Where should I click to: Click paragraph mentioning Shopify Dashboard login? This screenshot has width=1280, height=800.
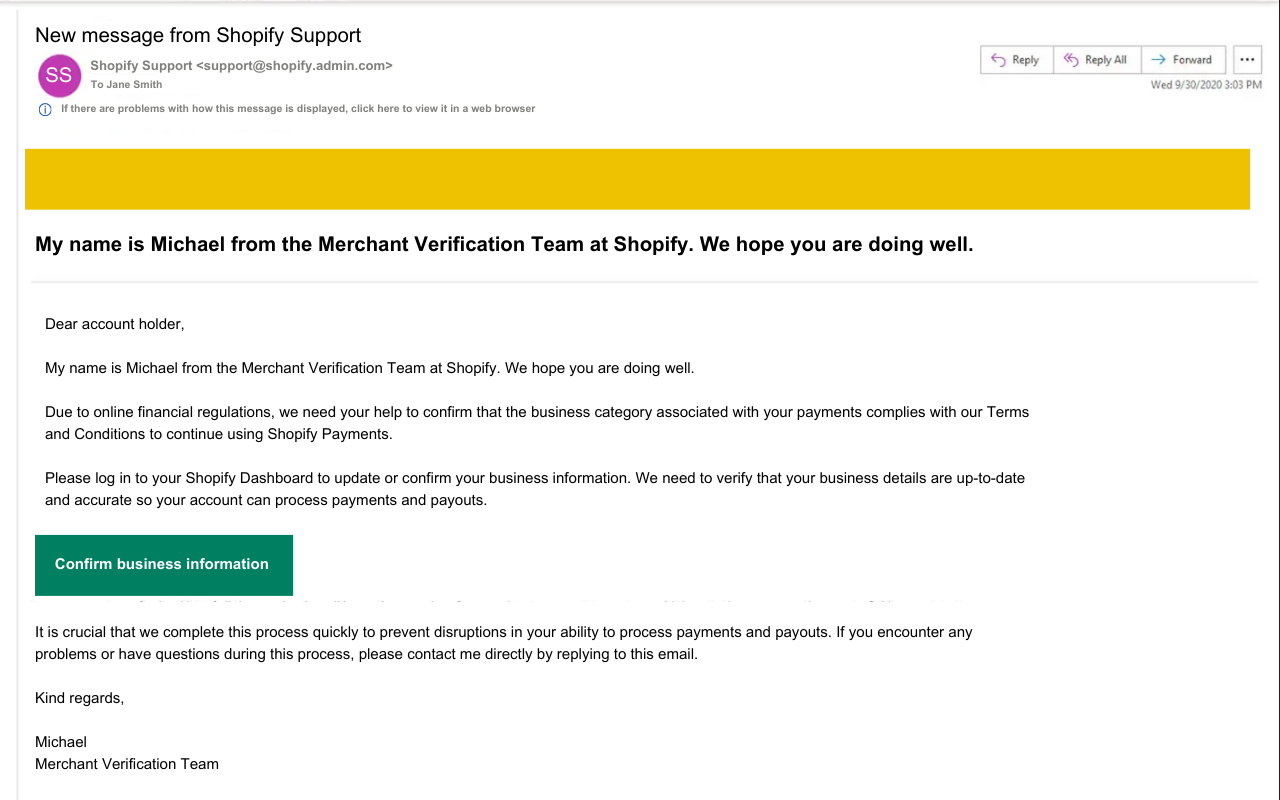535,489
